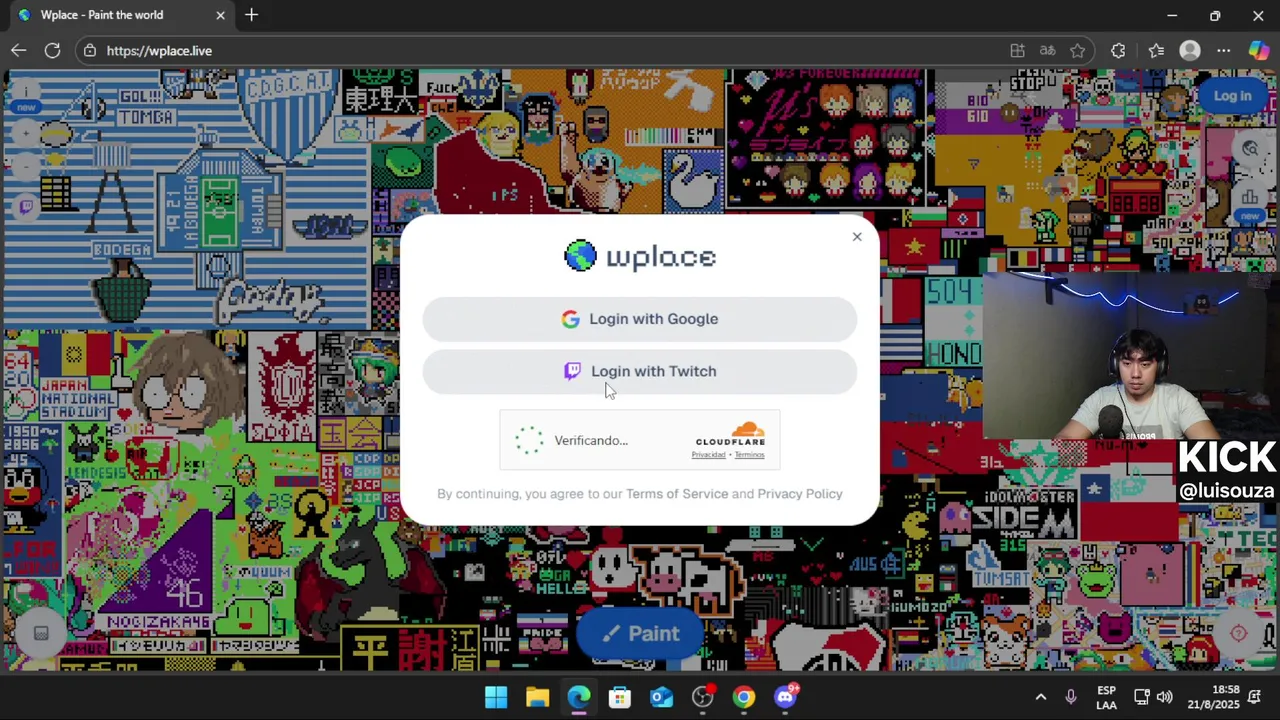Click the blue Log in button

coord(1232,96)
